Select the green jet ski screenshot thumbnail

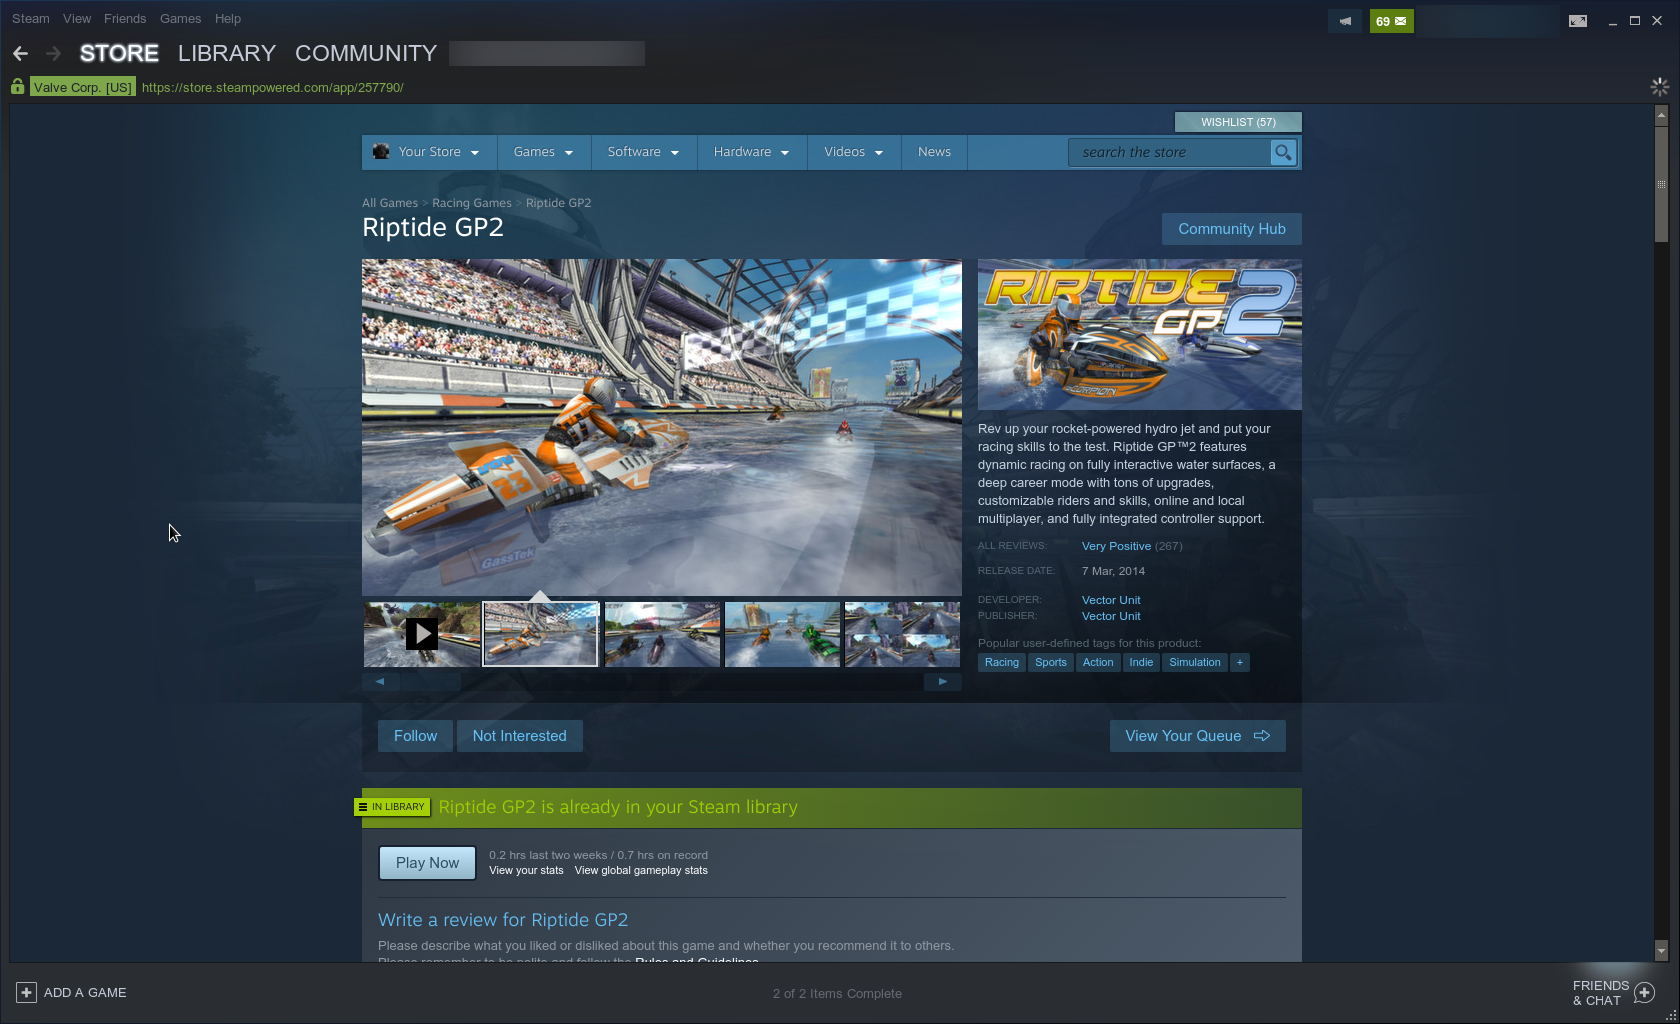tap(782, 634)
